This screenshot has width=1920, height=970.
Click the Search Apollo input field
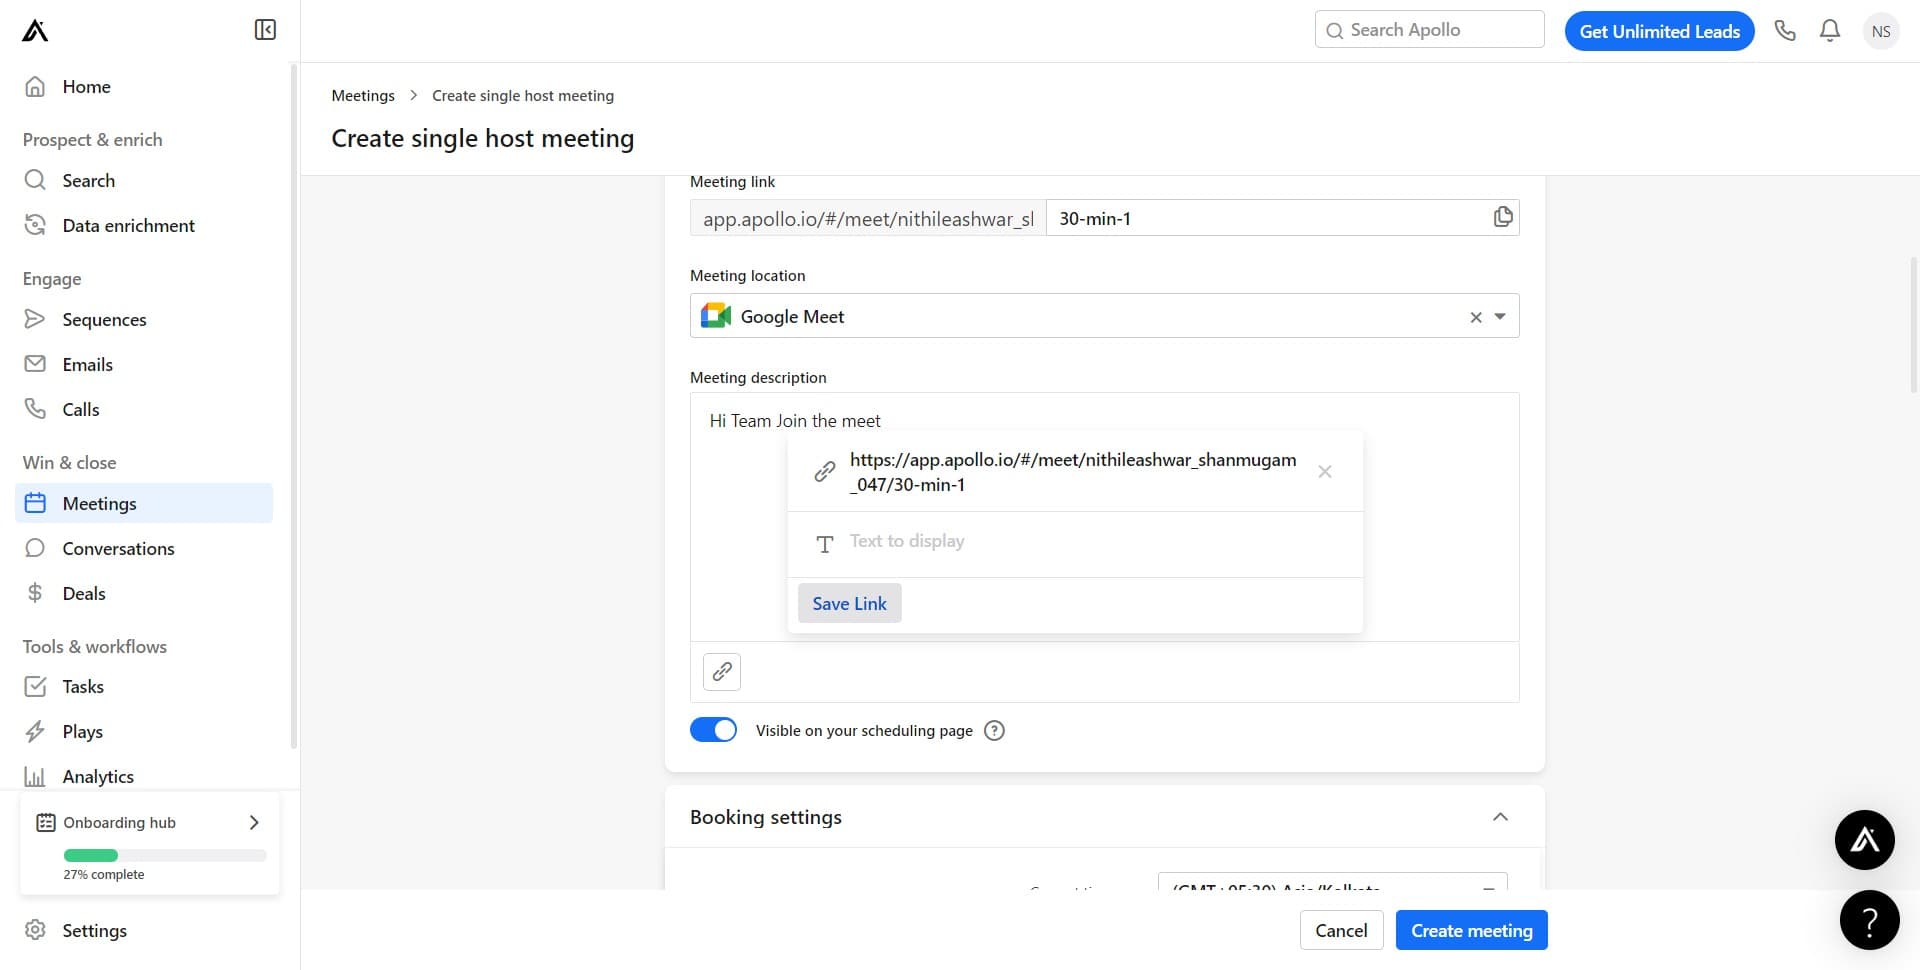click(x=1428, y=29)
